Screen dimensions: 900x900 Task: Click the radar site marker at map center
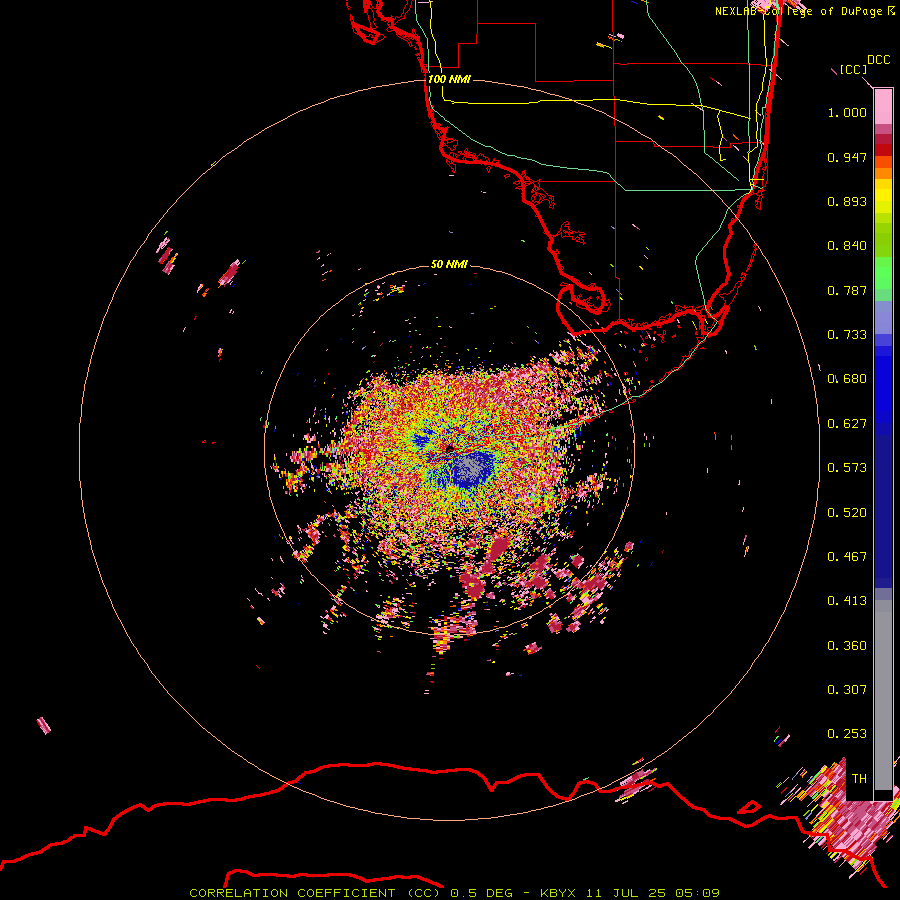450,448
